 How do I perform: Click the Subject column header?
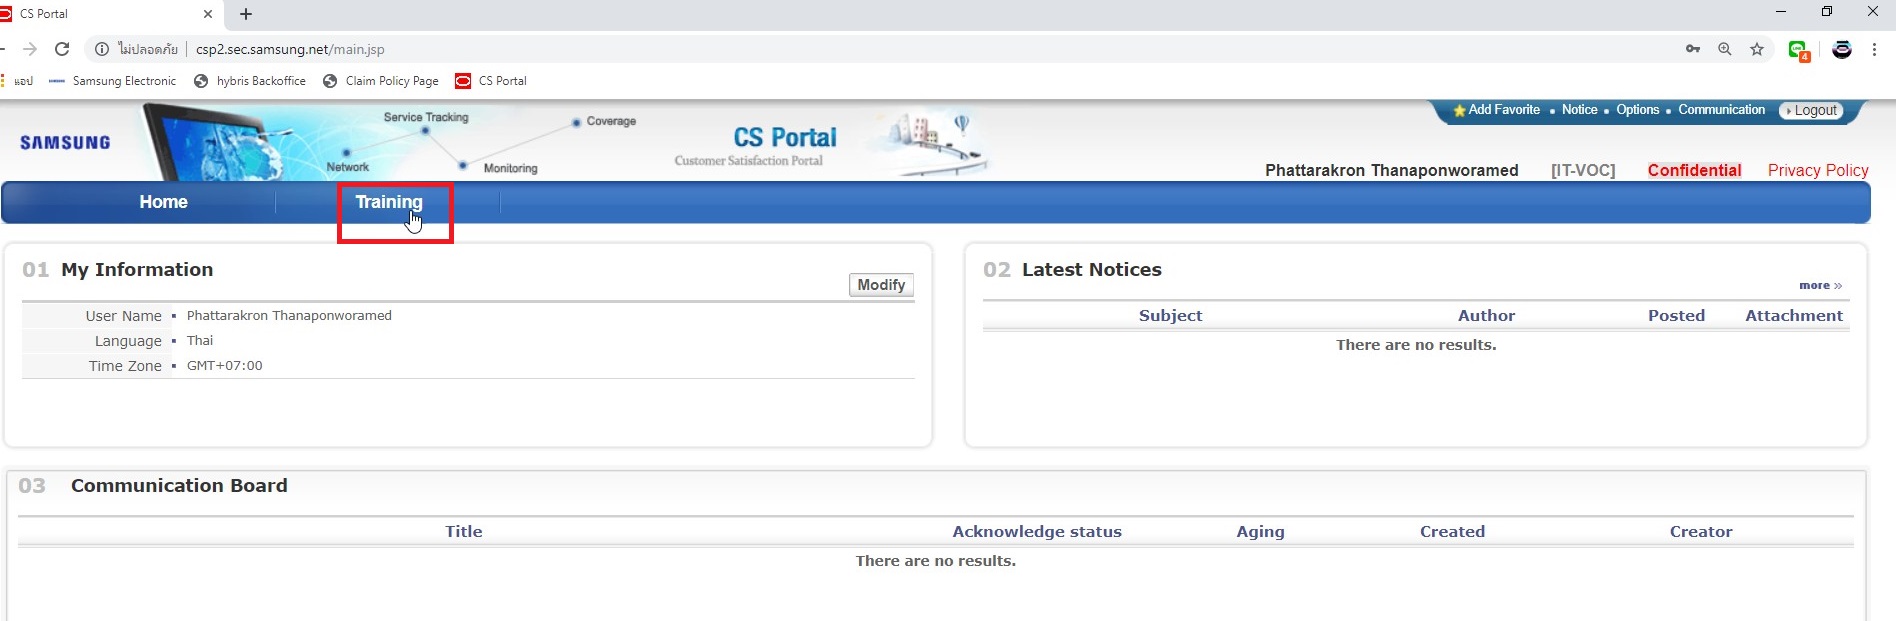1170,315
